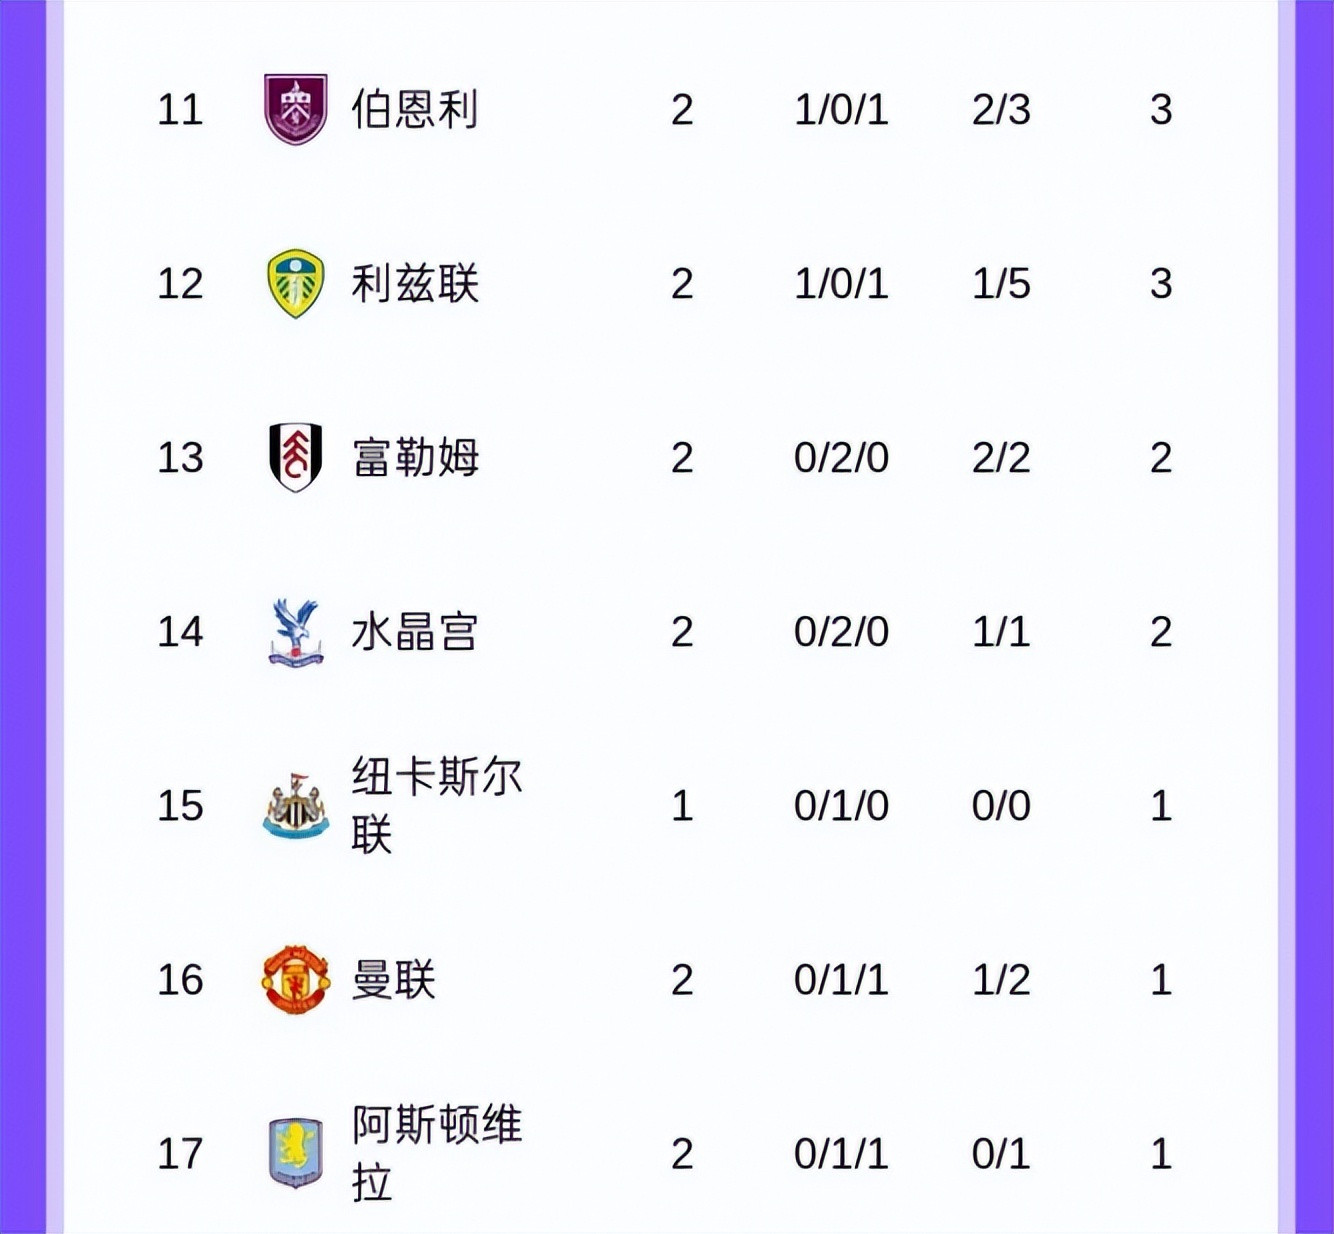This screenshot has height=1234, width=1334.
Task: Select the 阿斯顿维拉 team name
Action: [x=436, y=1153]
